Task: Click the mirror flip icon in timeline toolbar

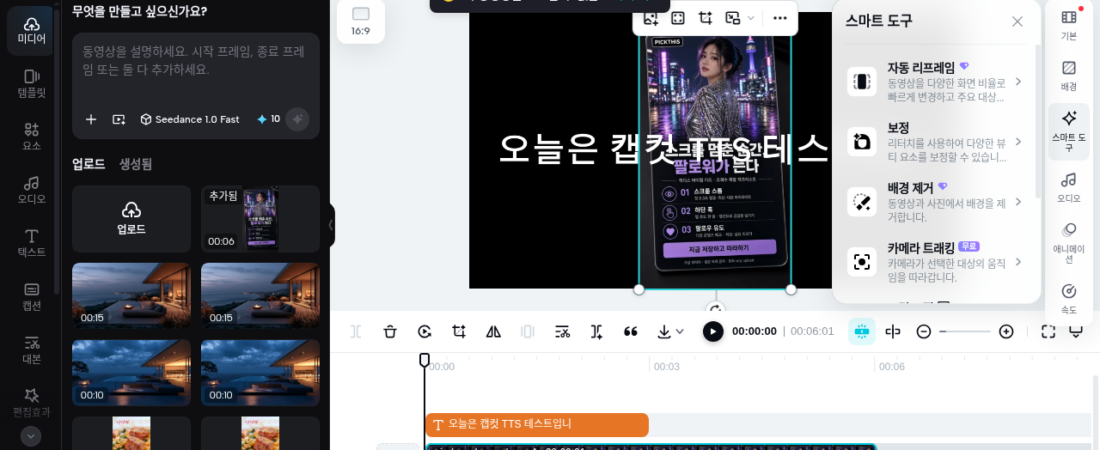Action: coord(493,331)
